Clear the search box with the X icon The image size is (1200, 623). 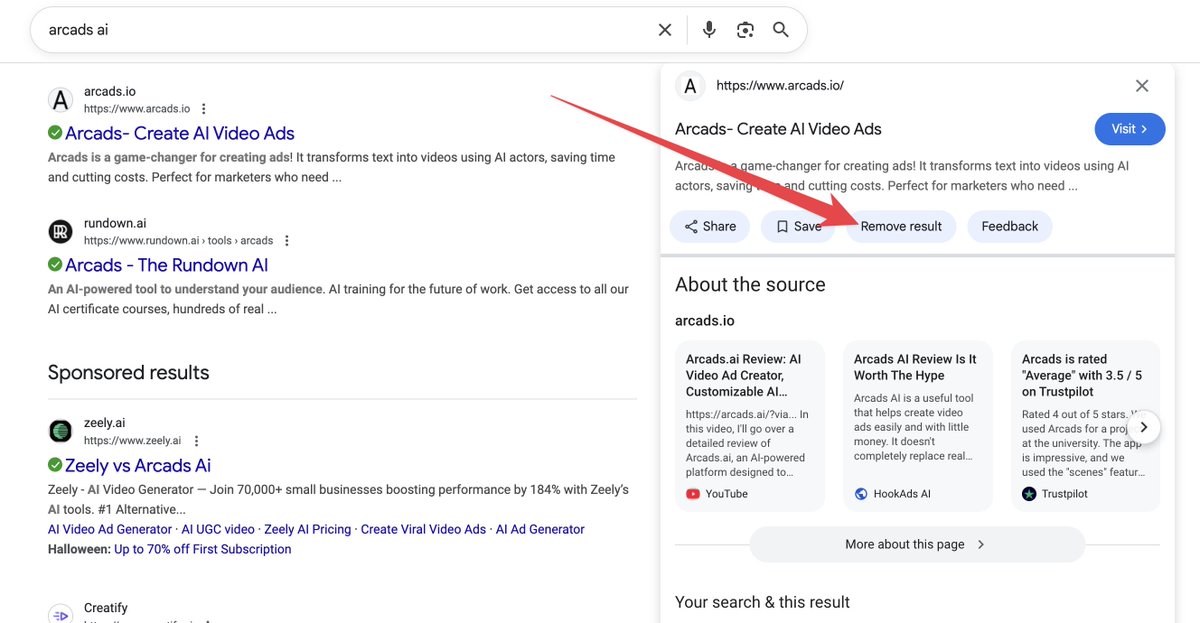tap(665, 30)
